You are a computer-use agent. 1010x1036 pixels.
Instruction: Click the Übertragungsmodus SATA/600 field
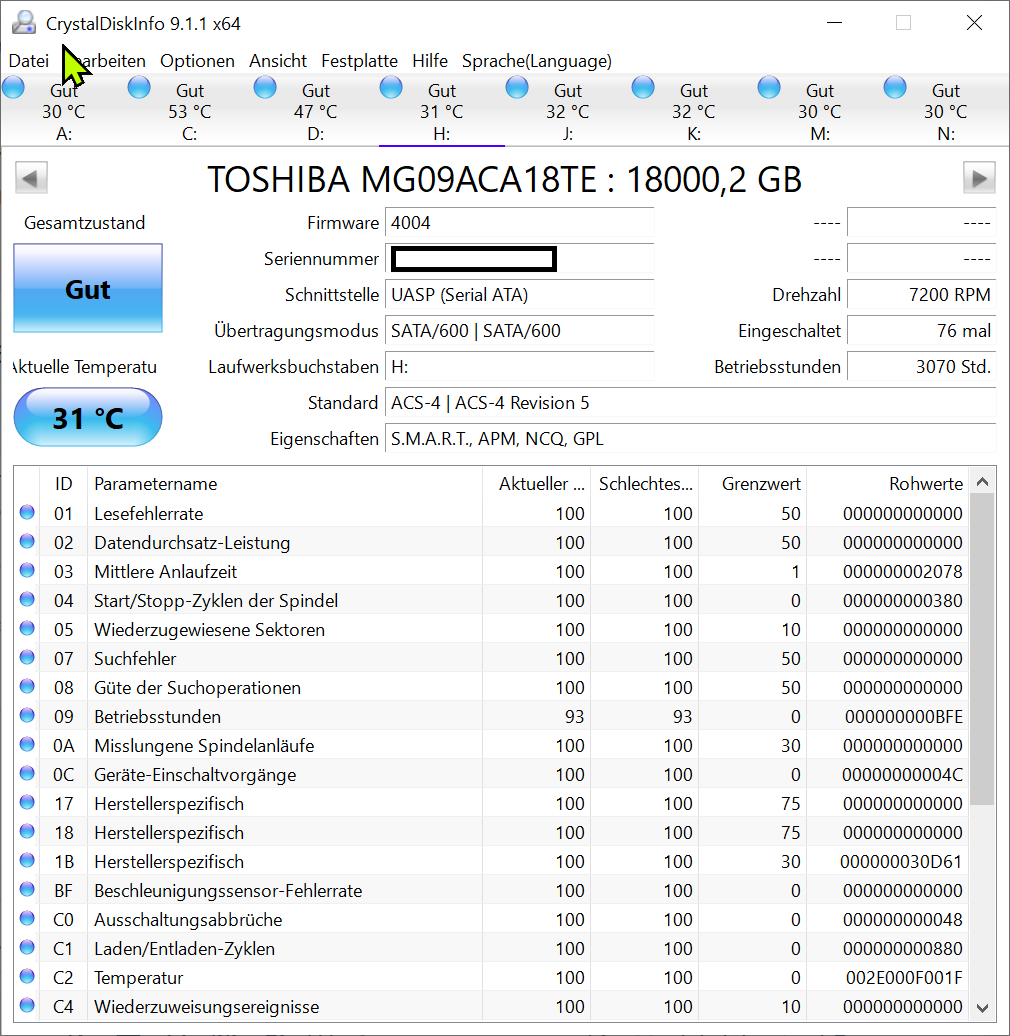click(520, 330)
